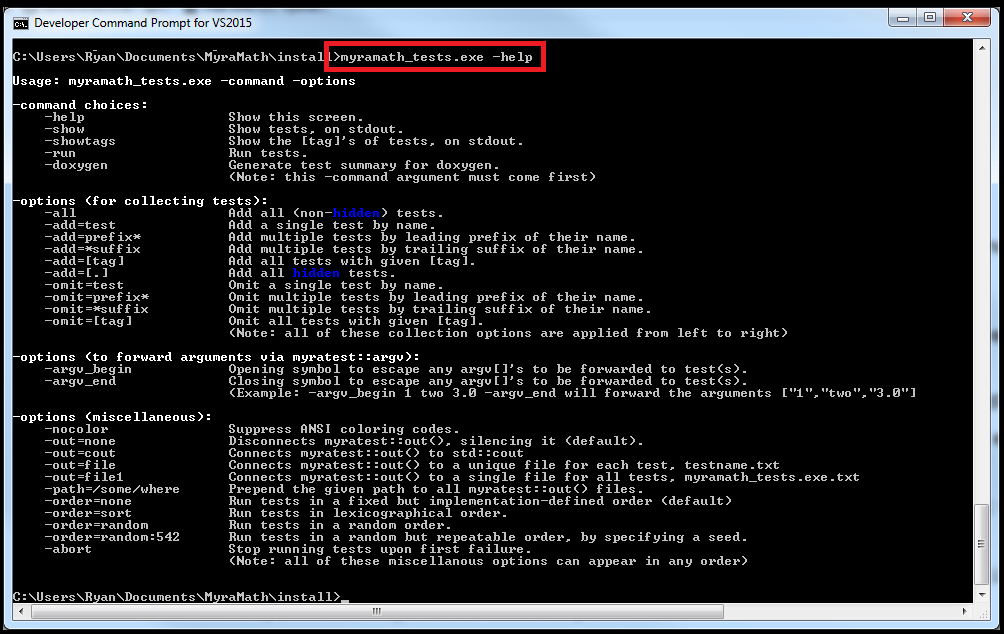
Task: Click the '-doxygen' command entry
Action: 76,165
